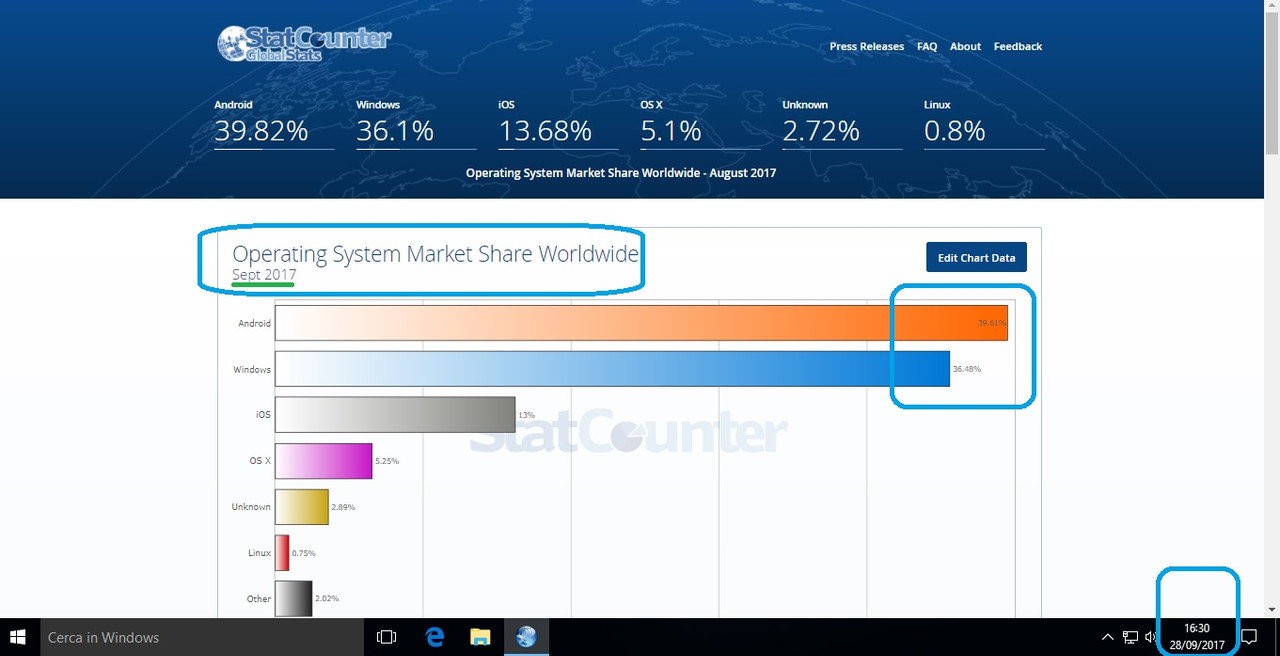Open the taskbar clock and date

click(x=1197, y=637)
